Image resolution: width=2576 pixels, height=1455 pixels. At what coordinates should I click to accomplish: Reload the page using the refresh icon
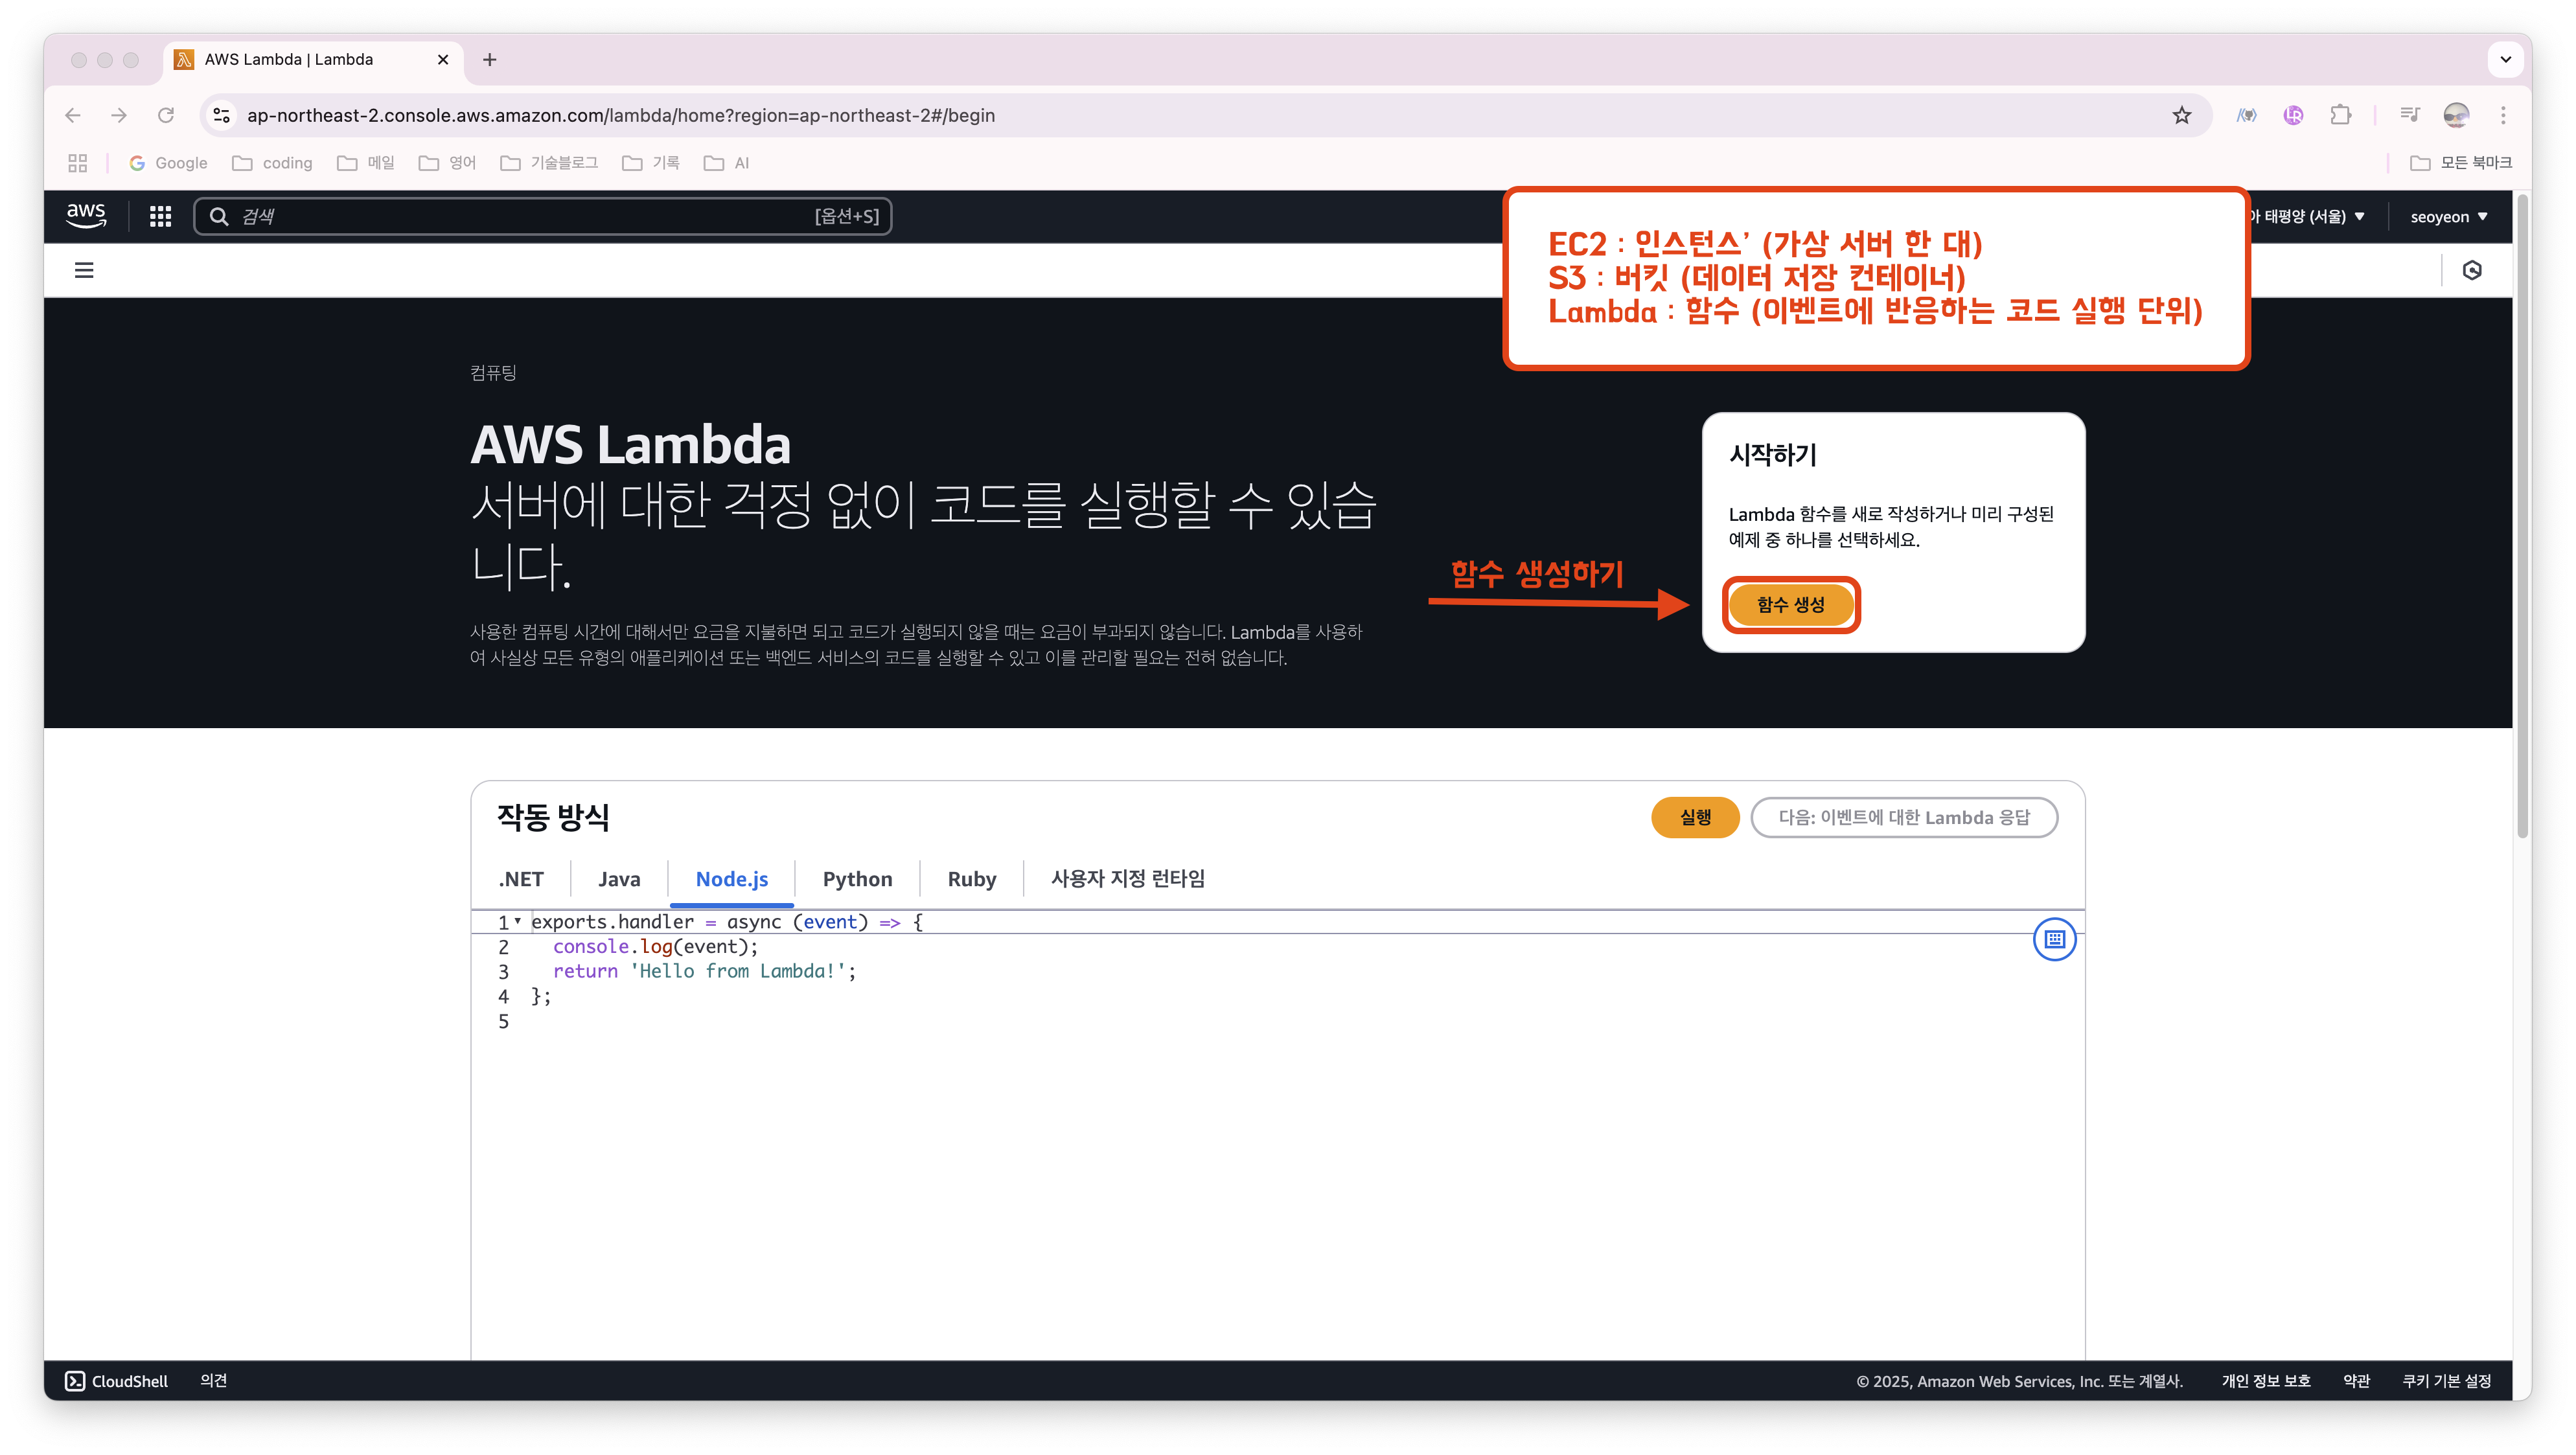(166, 116)
